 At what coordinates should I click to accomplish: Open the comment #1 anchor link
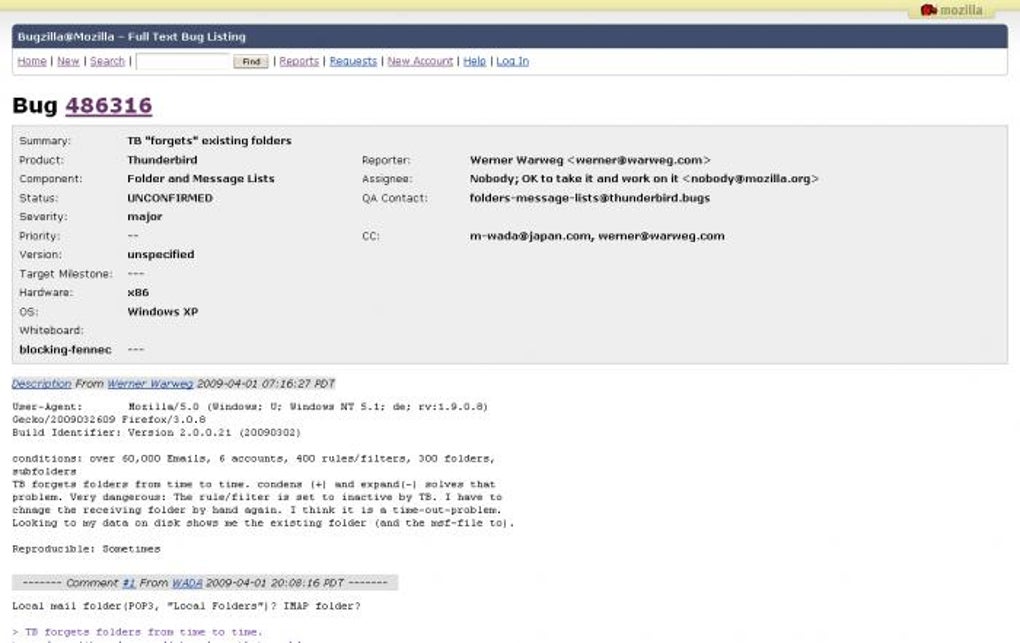(129, 583)
